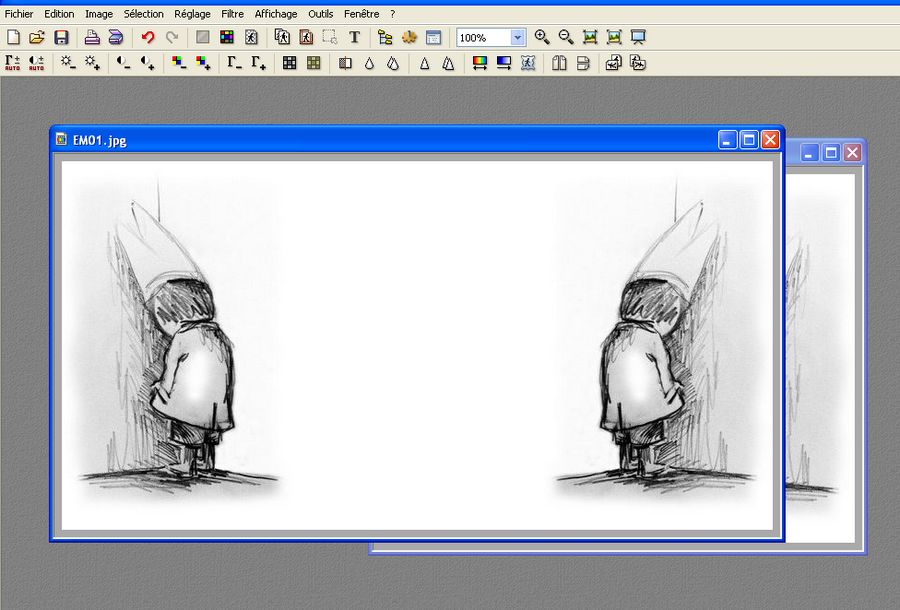
Task: Increase color saturation
Action: (x=203, y=62)
